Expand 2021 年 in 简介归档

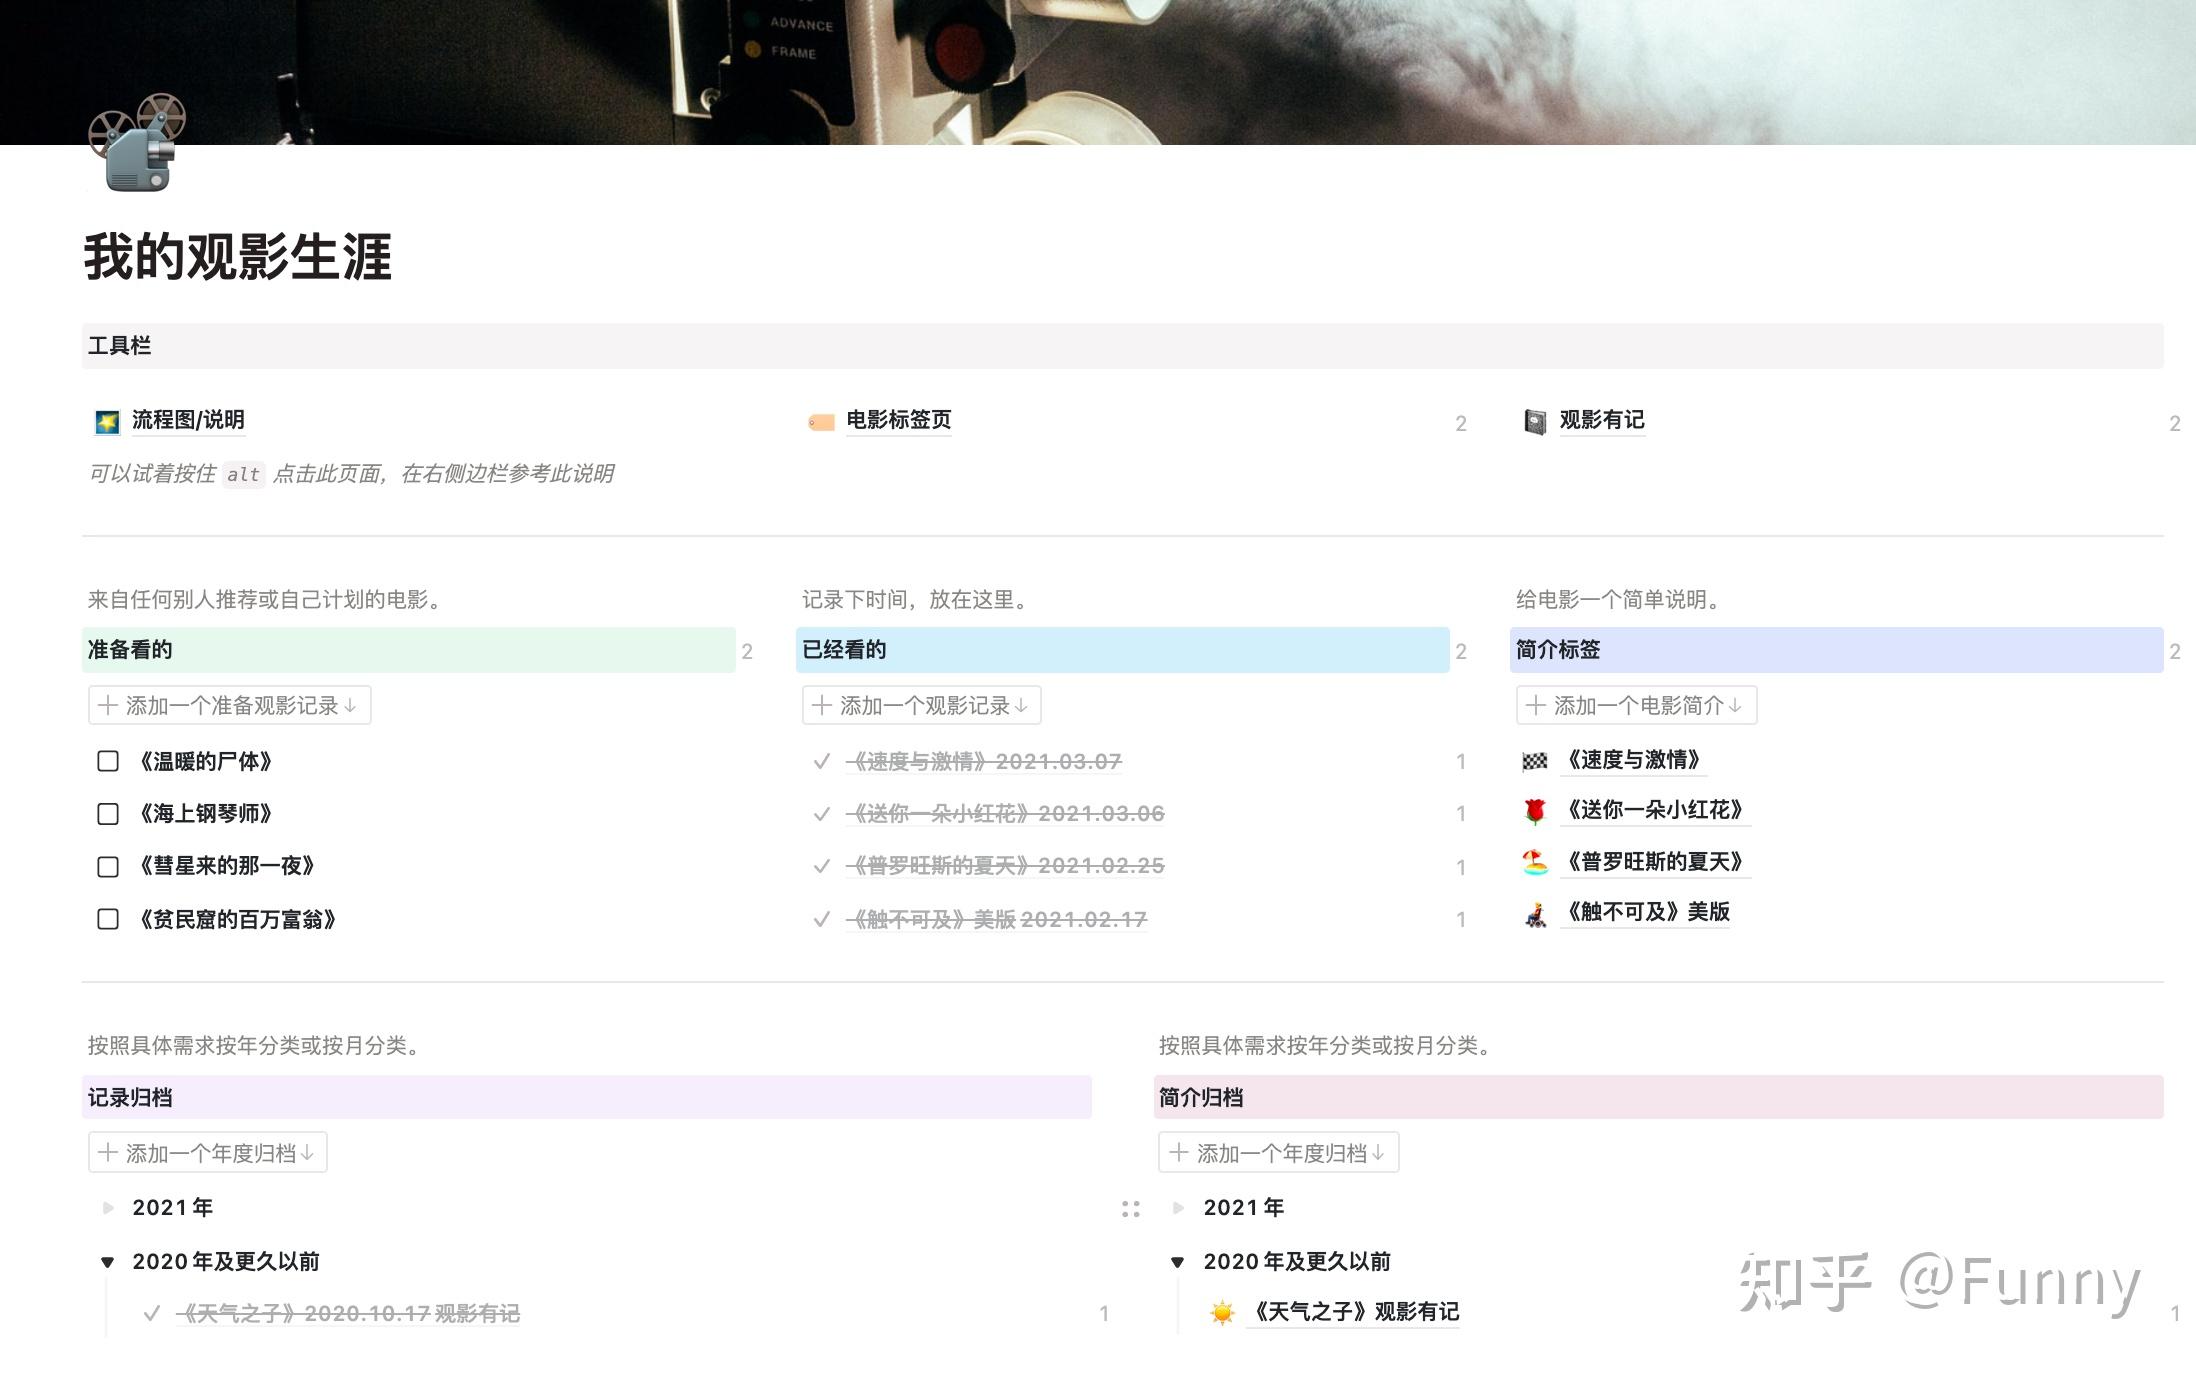coord(1179,1207)
